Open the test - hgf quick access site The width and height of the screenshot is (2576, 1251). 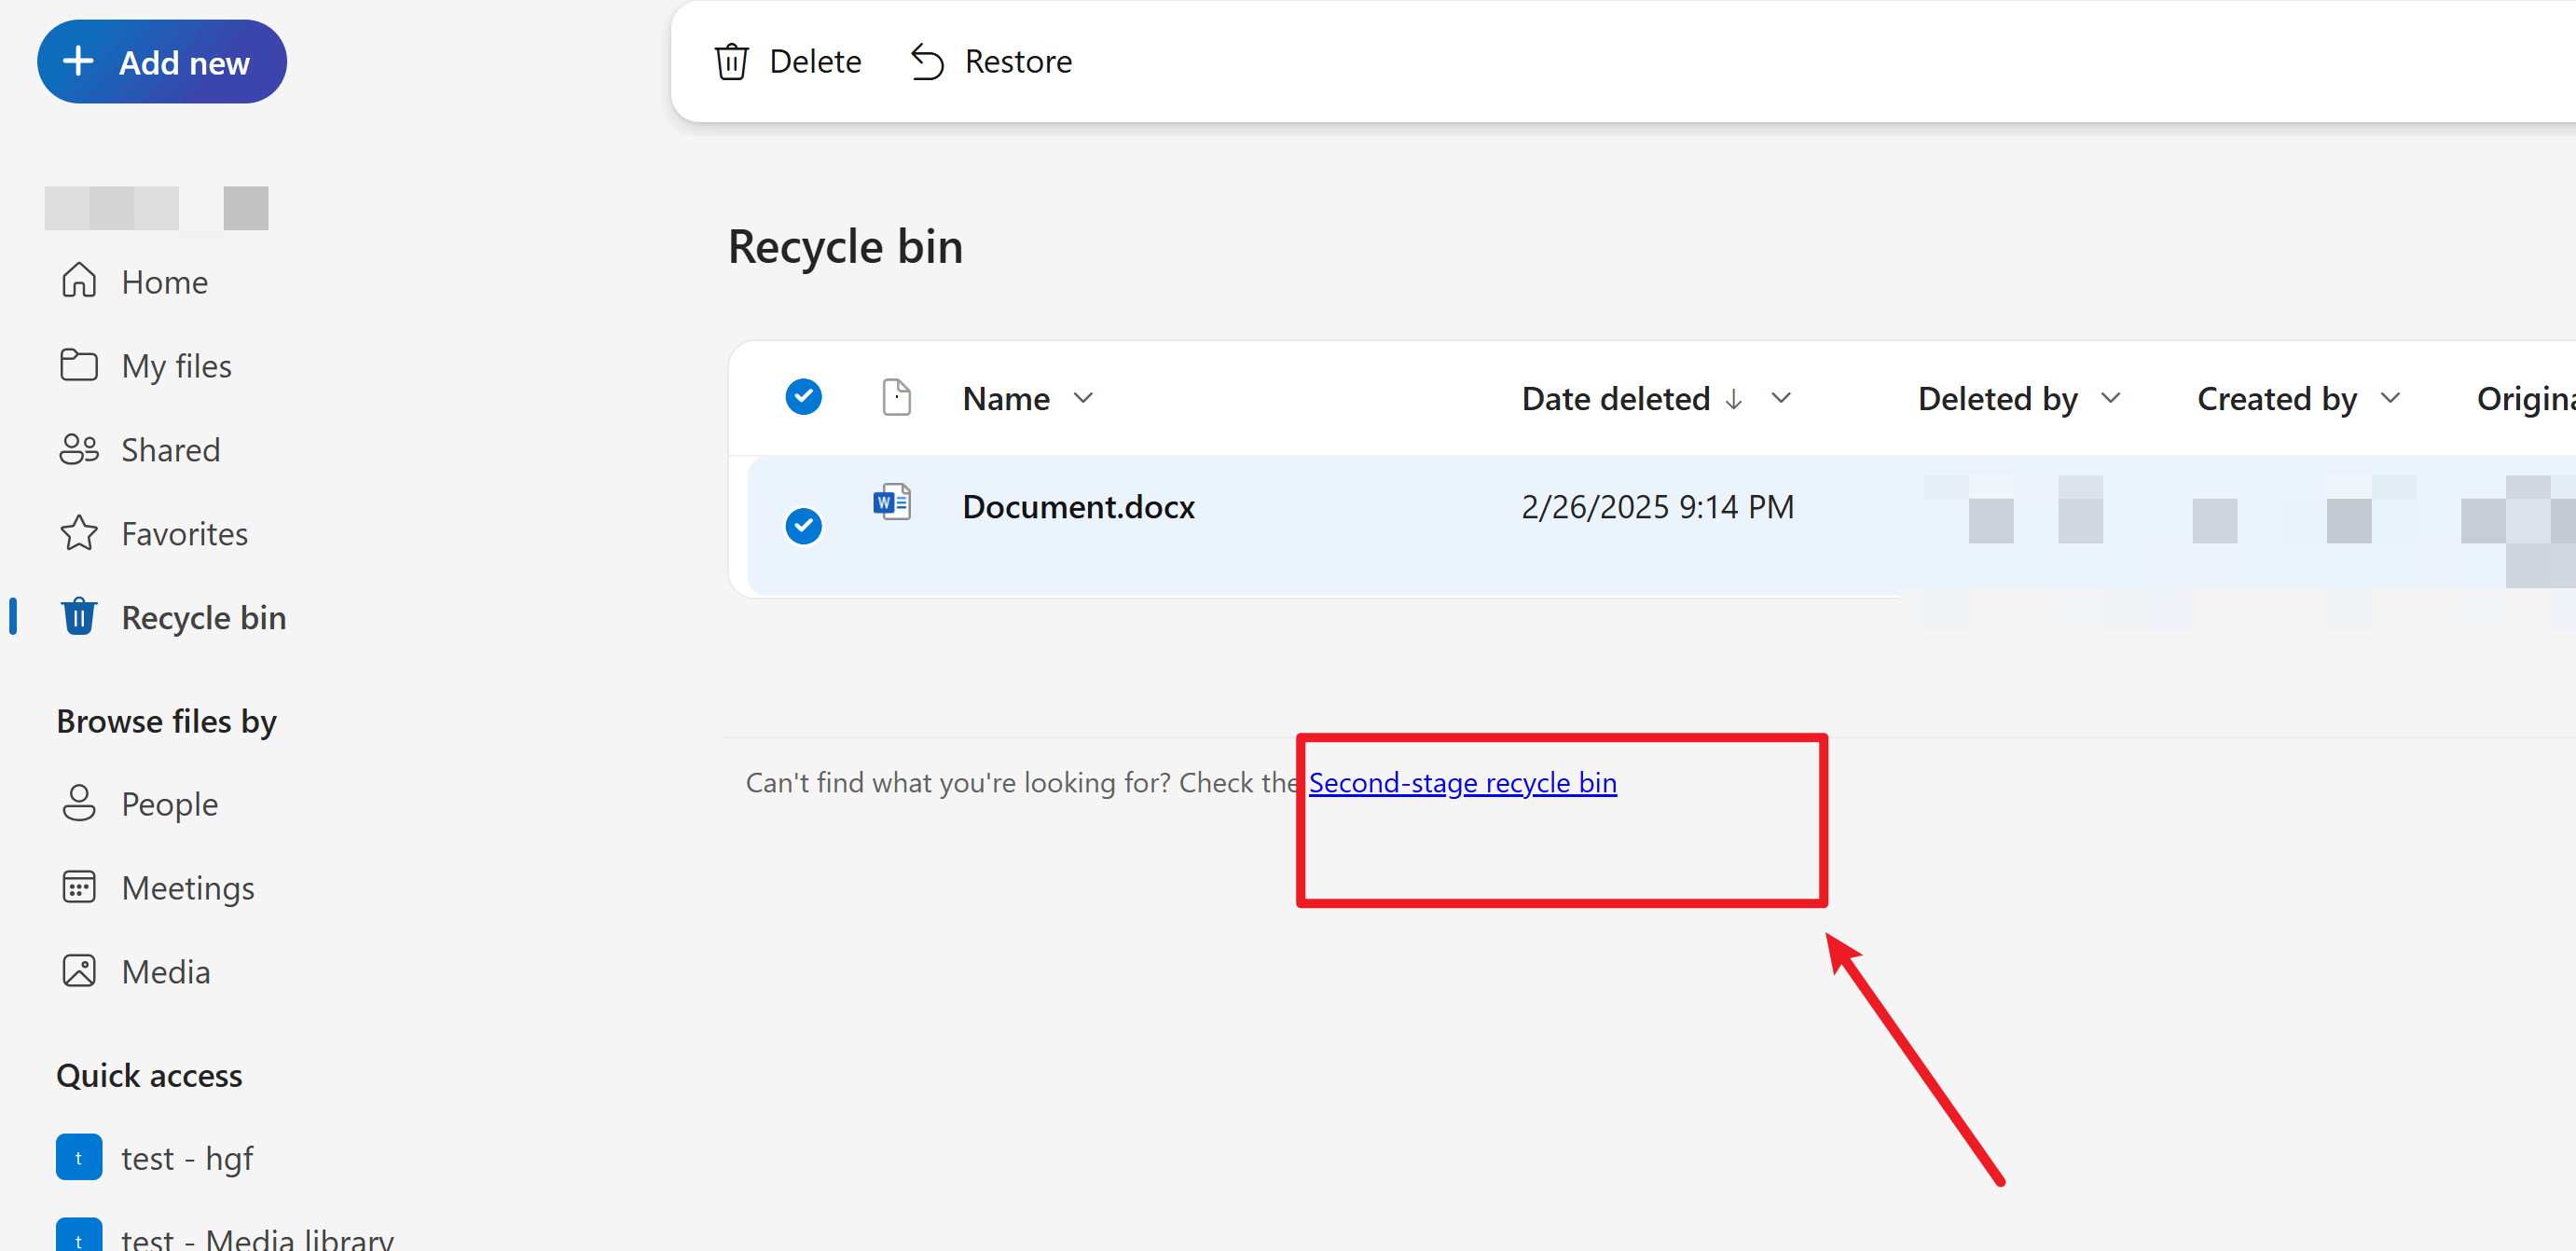(x=187, y=1157)
